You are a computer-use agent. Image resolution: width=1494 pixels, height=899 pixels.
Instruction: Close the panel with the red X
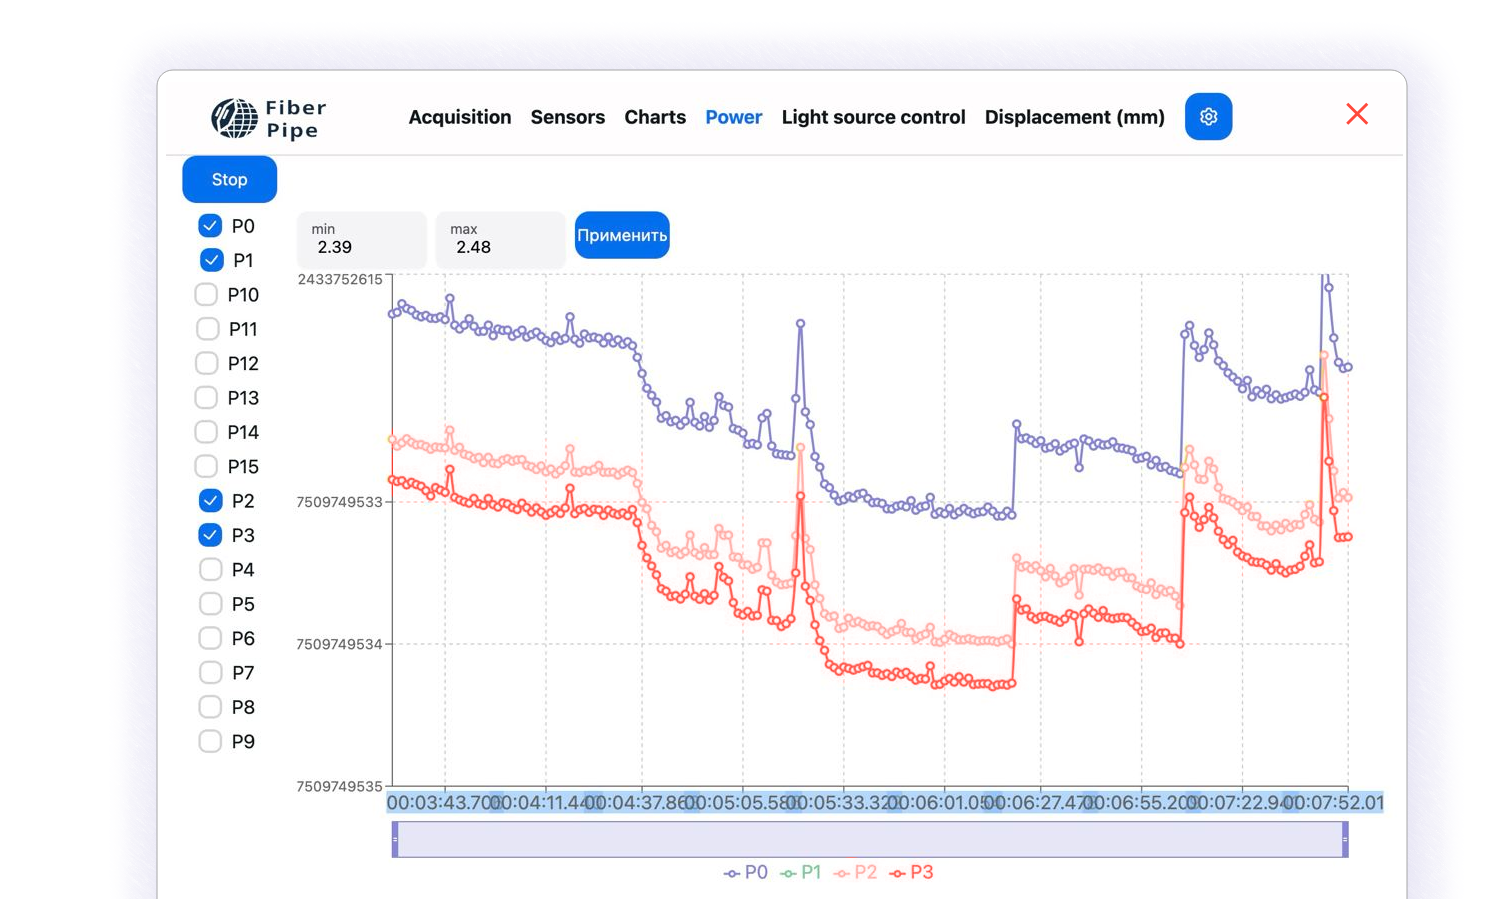[x=1356, y=114]
